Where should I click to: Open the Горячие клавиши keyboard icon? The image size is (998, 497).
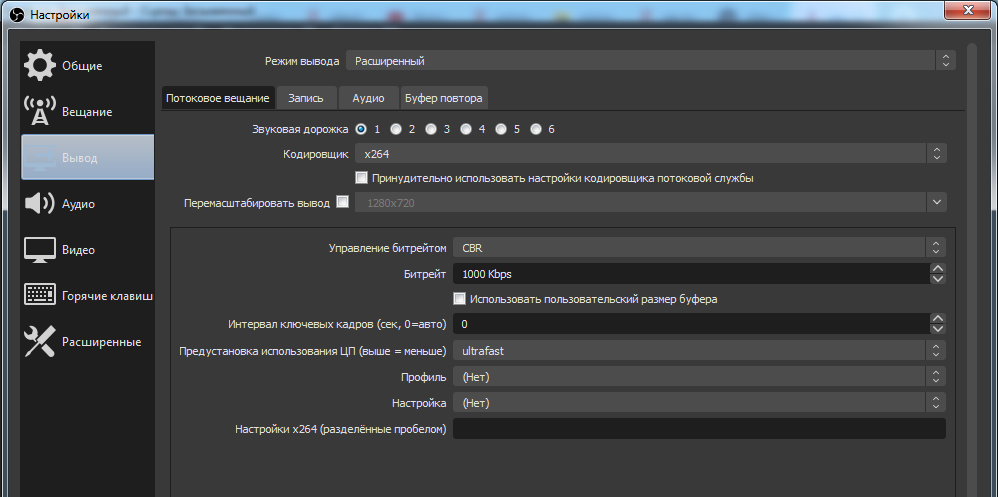[39, 295]
